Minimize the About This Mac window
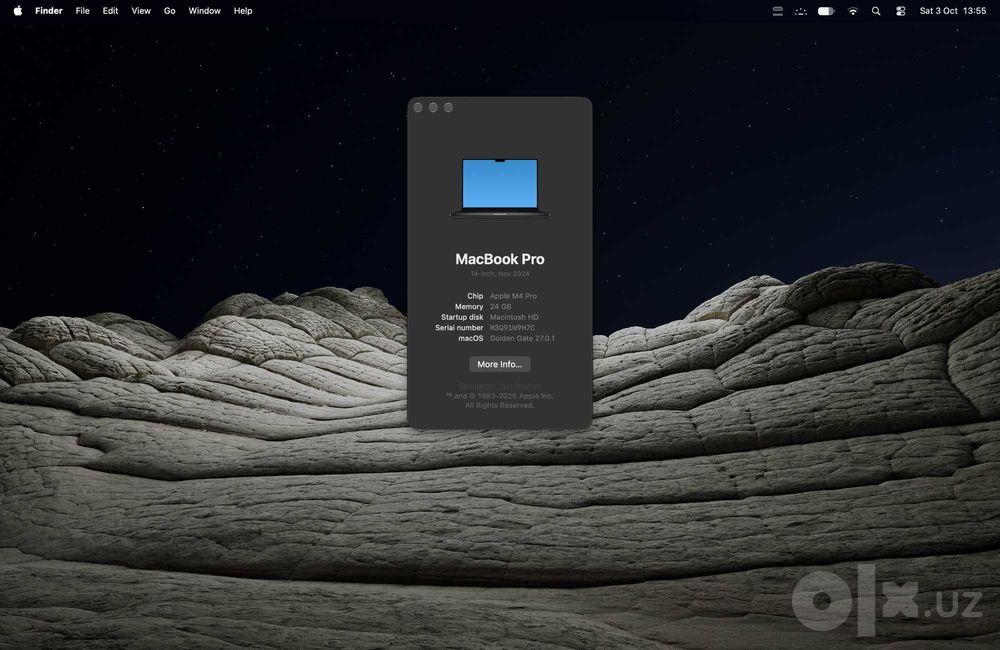This screenshot has height=650, width=1000. [433, 107]
